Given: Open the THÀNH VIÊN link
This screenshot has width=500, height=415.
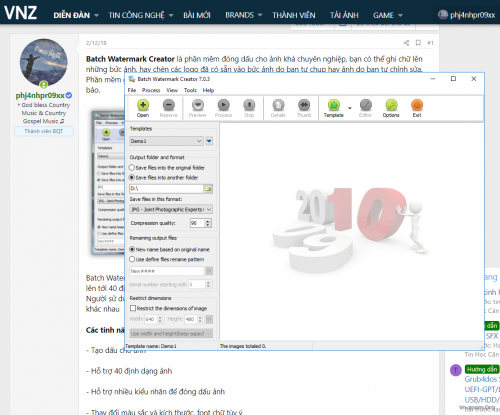Looking at the screenshot, I should 294,15.
